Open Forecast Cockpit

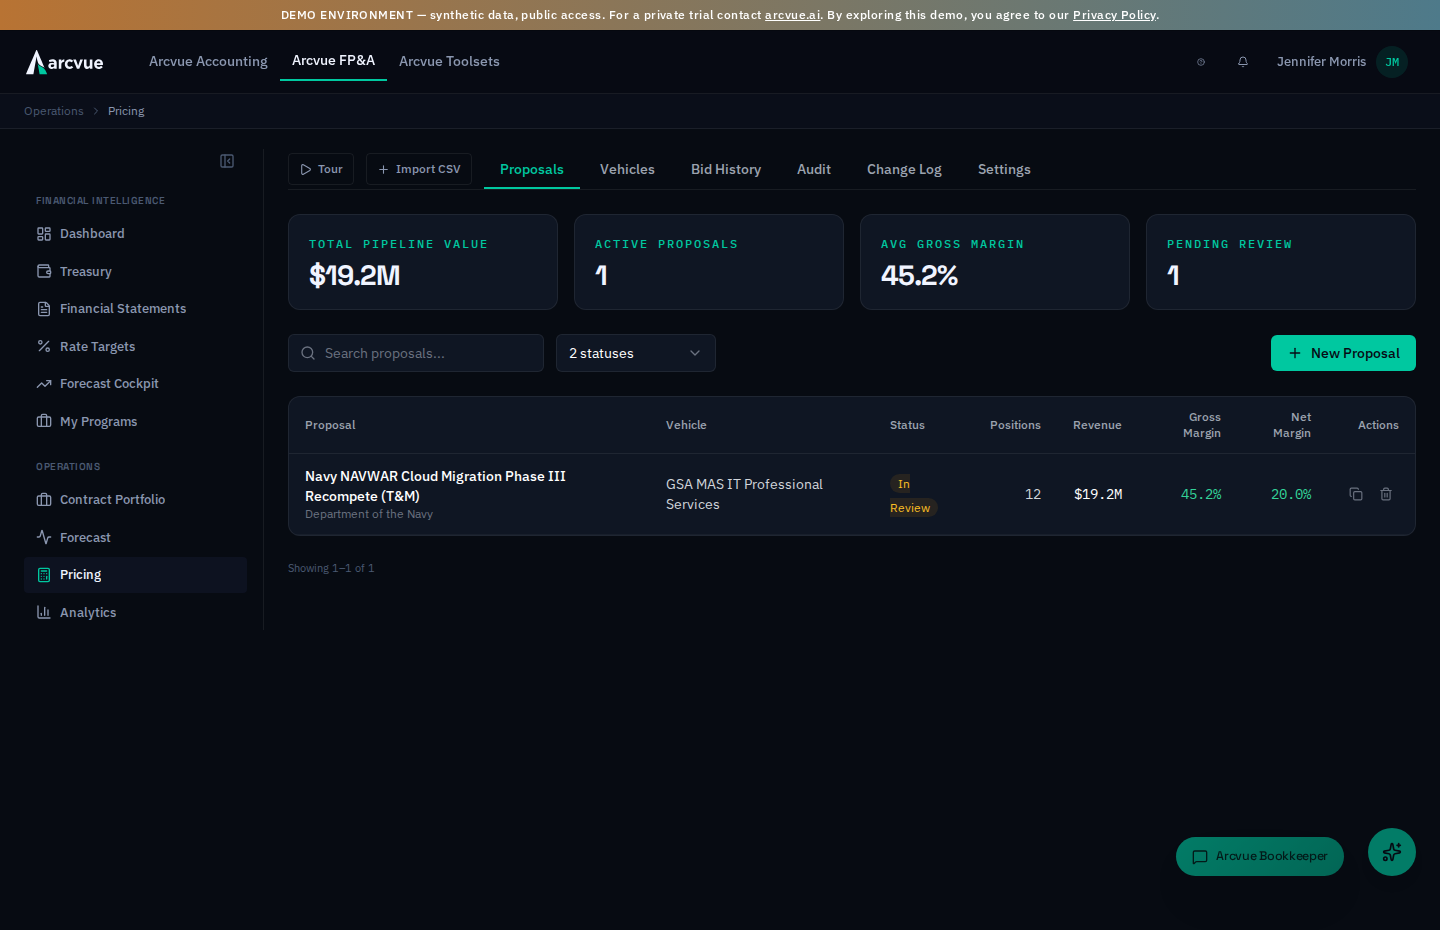[135, 384]
